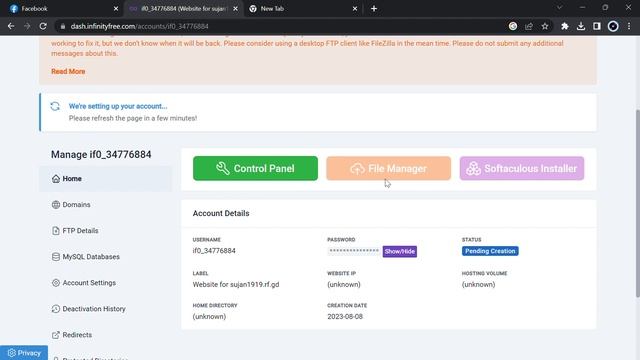The image size is (640, 360).
Task: Toggle password with Show/Hide button
Action: pos(400,251)
